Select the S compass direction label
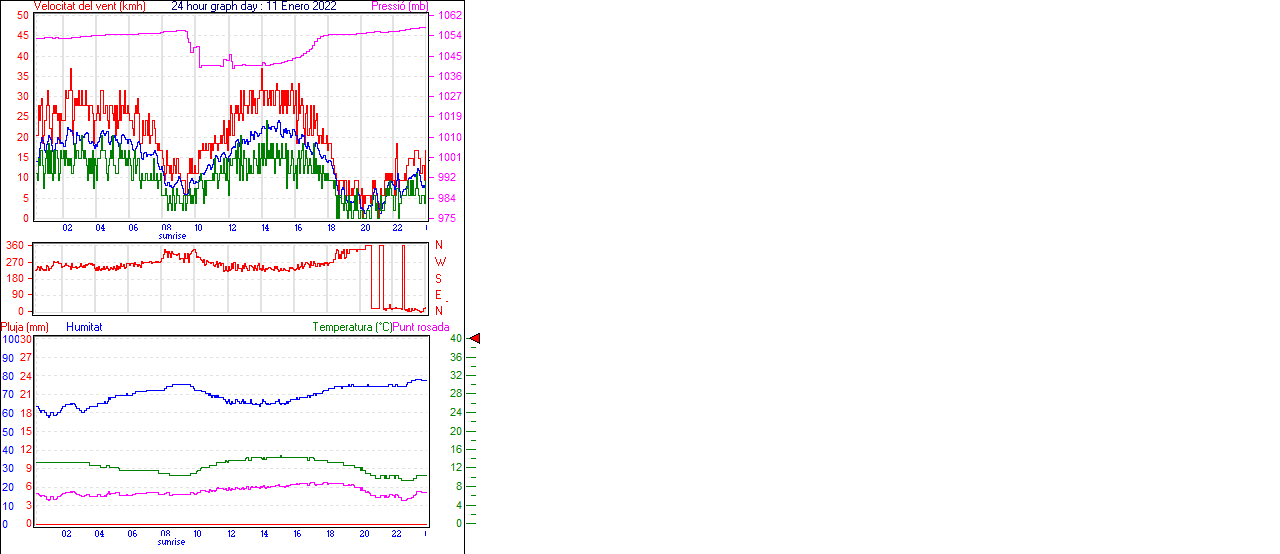The image size is (1280, 554). tap(439, 278)
